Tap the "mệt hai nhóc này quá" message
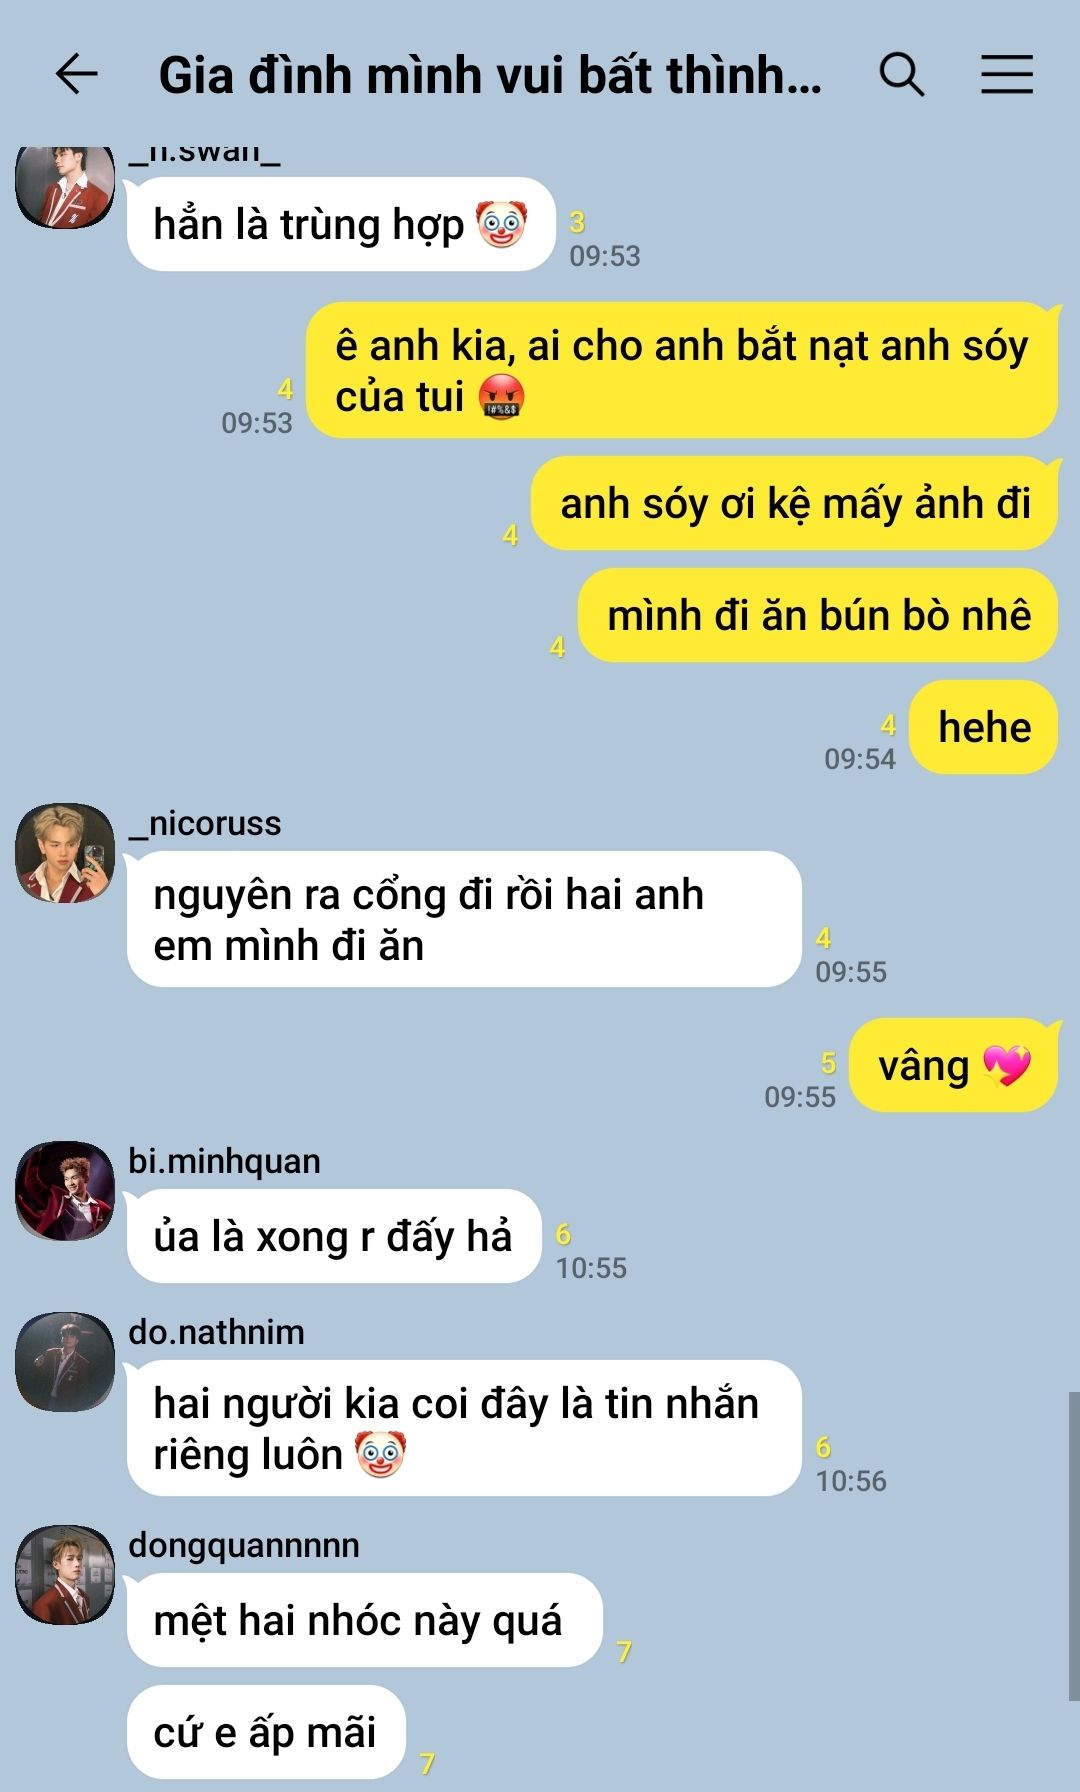Image resolution: width=1080 pixels, height=1792 pixels. pyautogui.click(x=365, y=1620)
